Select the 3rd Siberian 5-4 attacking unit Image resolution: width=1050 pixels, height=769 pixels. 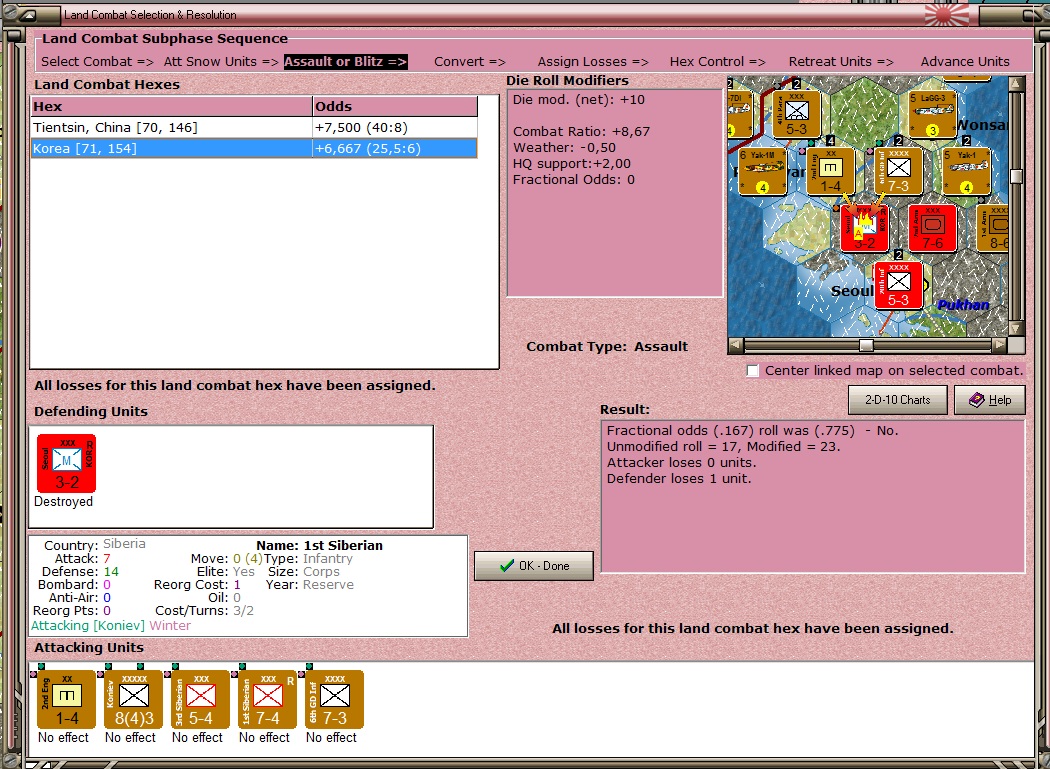pos(200,699)
